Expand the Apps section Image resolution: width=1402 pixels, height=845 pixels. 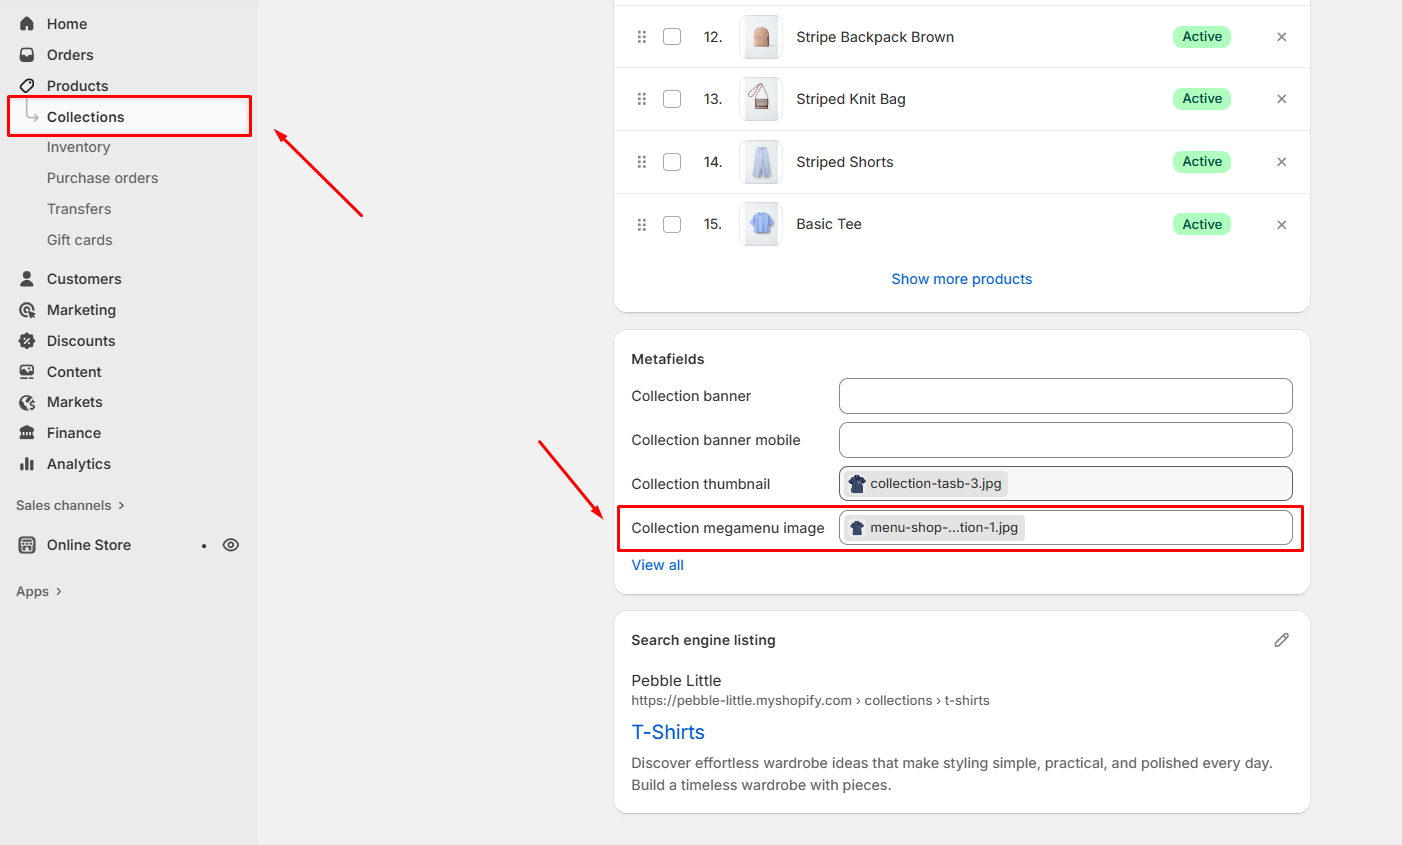tap(39, 592)
